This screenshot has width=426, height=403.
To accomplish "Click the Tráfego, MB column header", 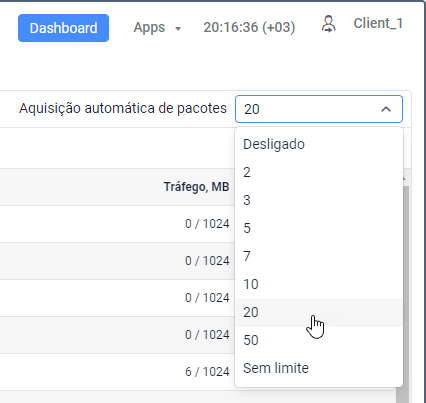I will [x=196, y=187].
